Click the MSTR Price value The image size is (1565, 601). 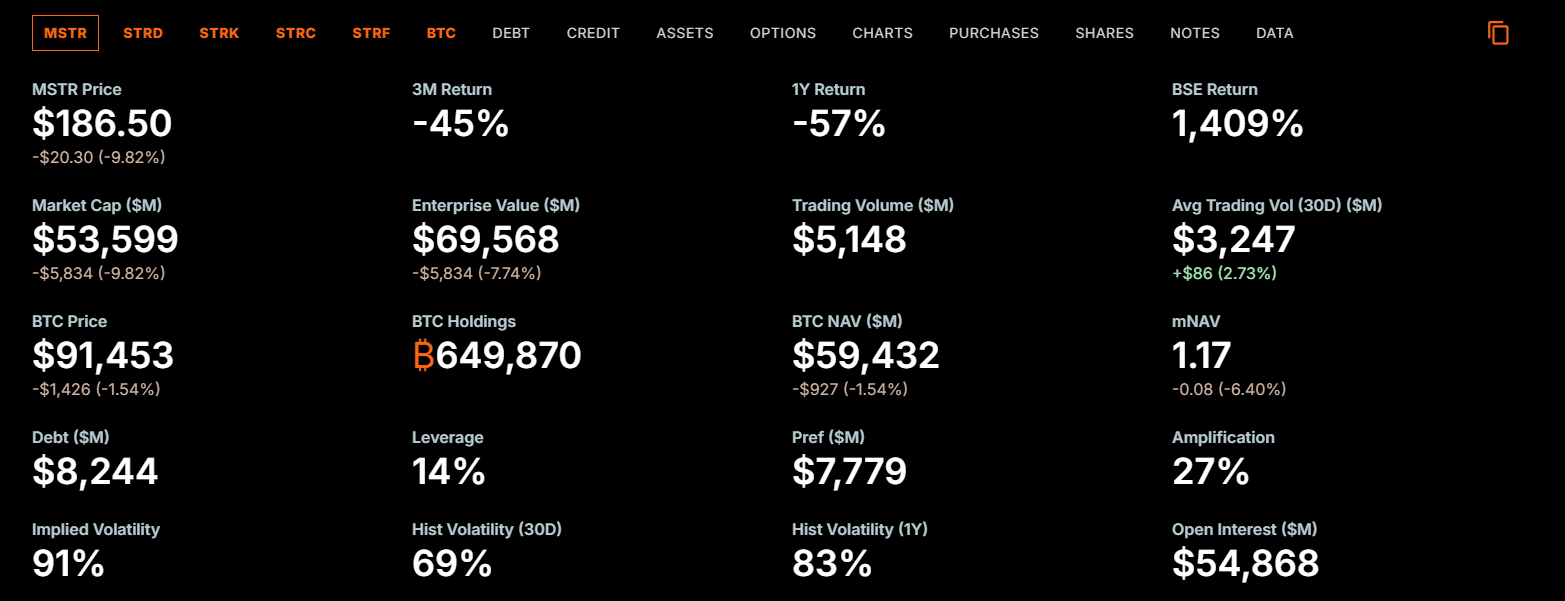tap(101, 123)
